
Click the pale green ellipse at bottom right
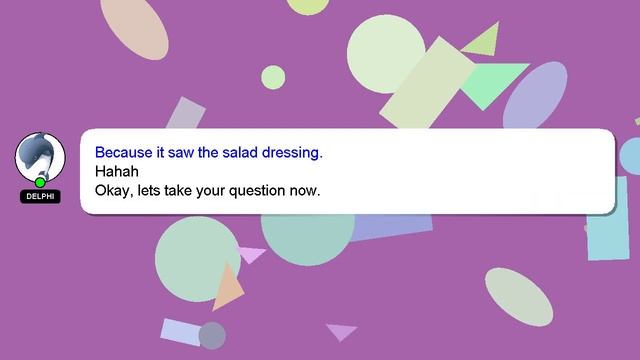(519, 297)
